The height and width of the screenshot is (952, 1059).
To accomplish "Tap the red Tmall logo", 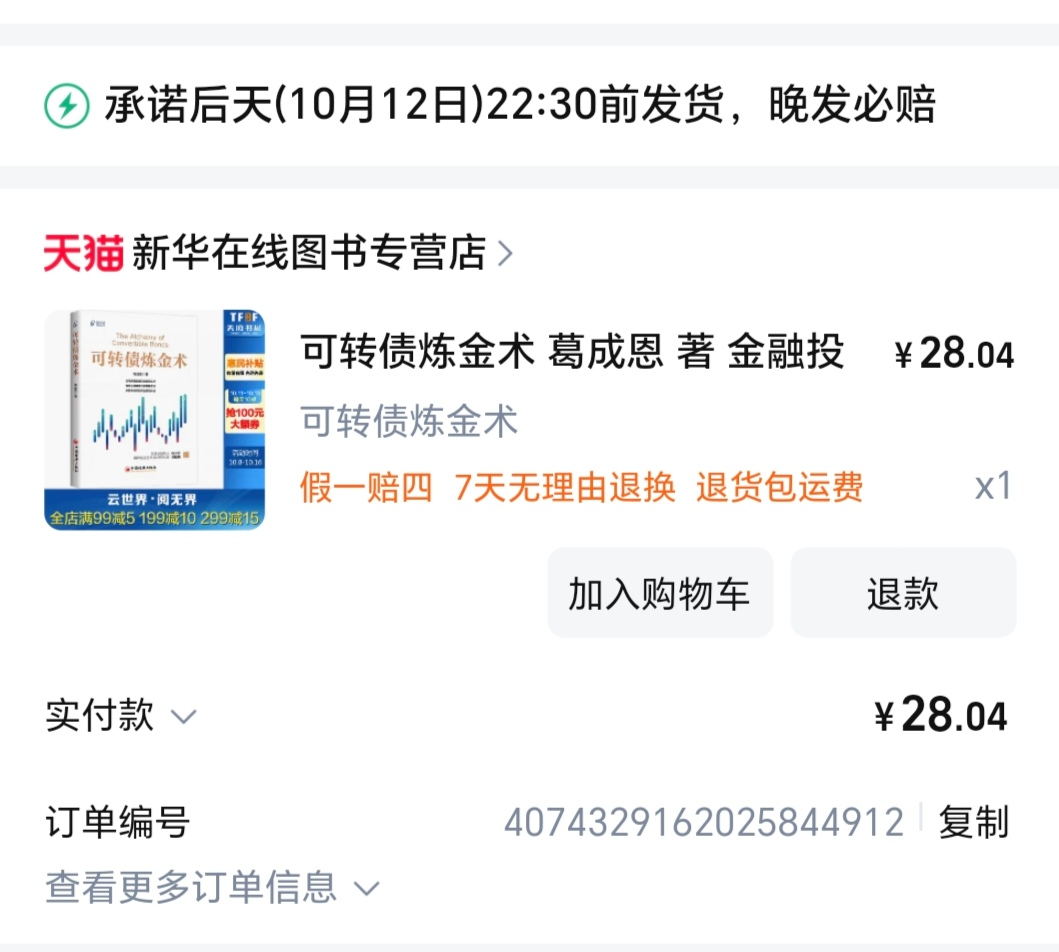I will click(x=84, y=253).
